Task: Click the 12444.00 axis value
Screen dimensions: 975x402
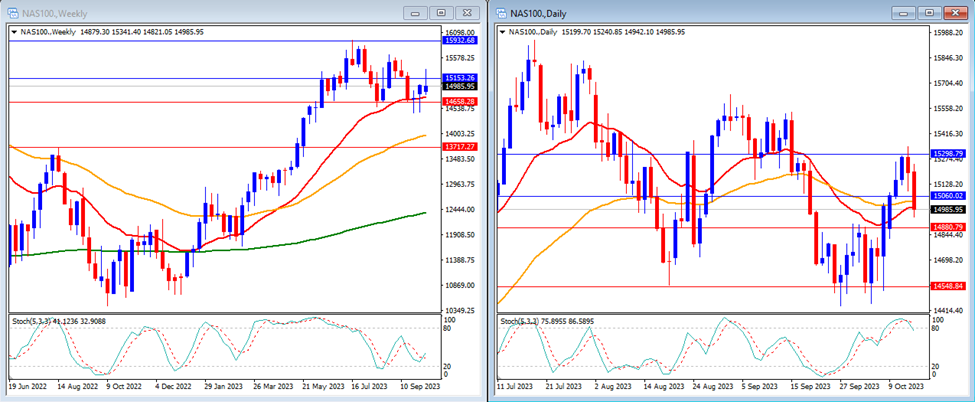Action: (461, 209)
